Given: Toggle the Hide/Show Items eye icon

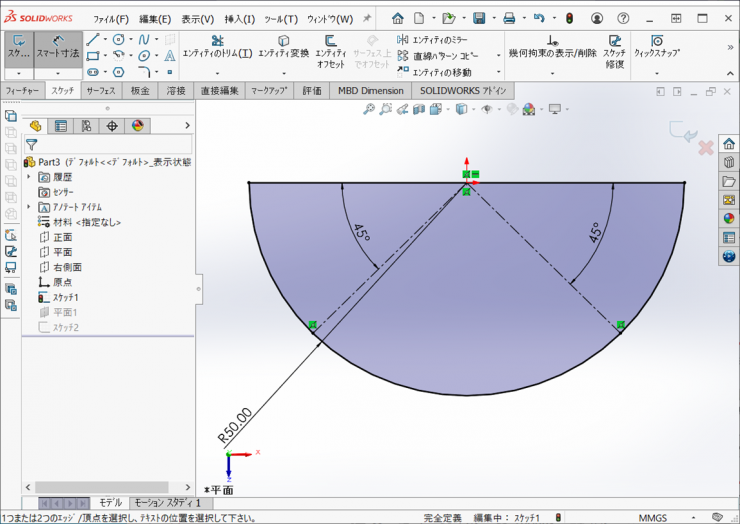Looking at the screenshot, I should 488,110.
